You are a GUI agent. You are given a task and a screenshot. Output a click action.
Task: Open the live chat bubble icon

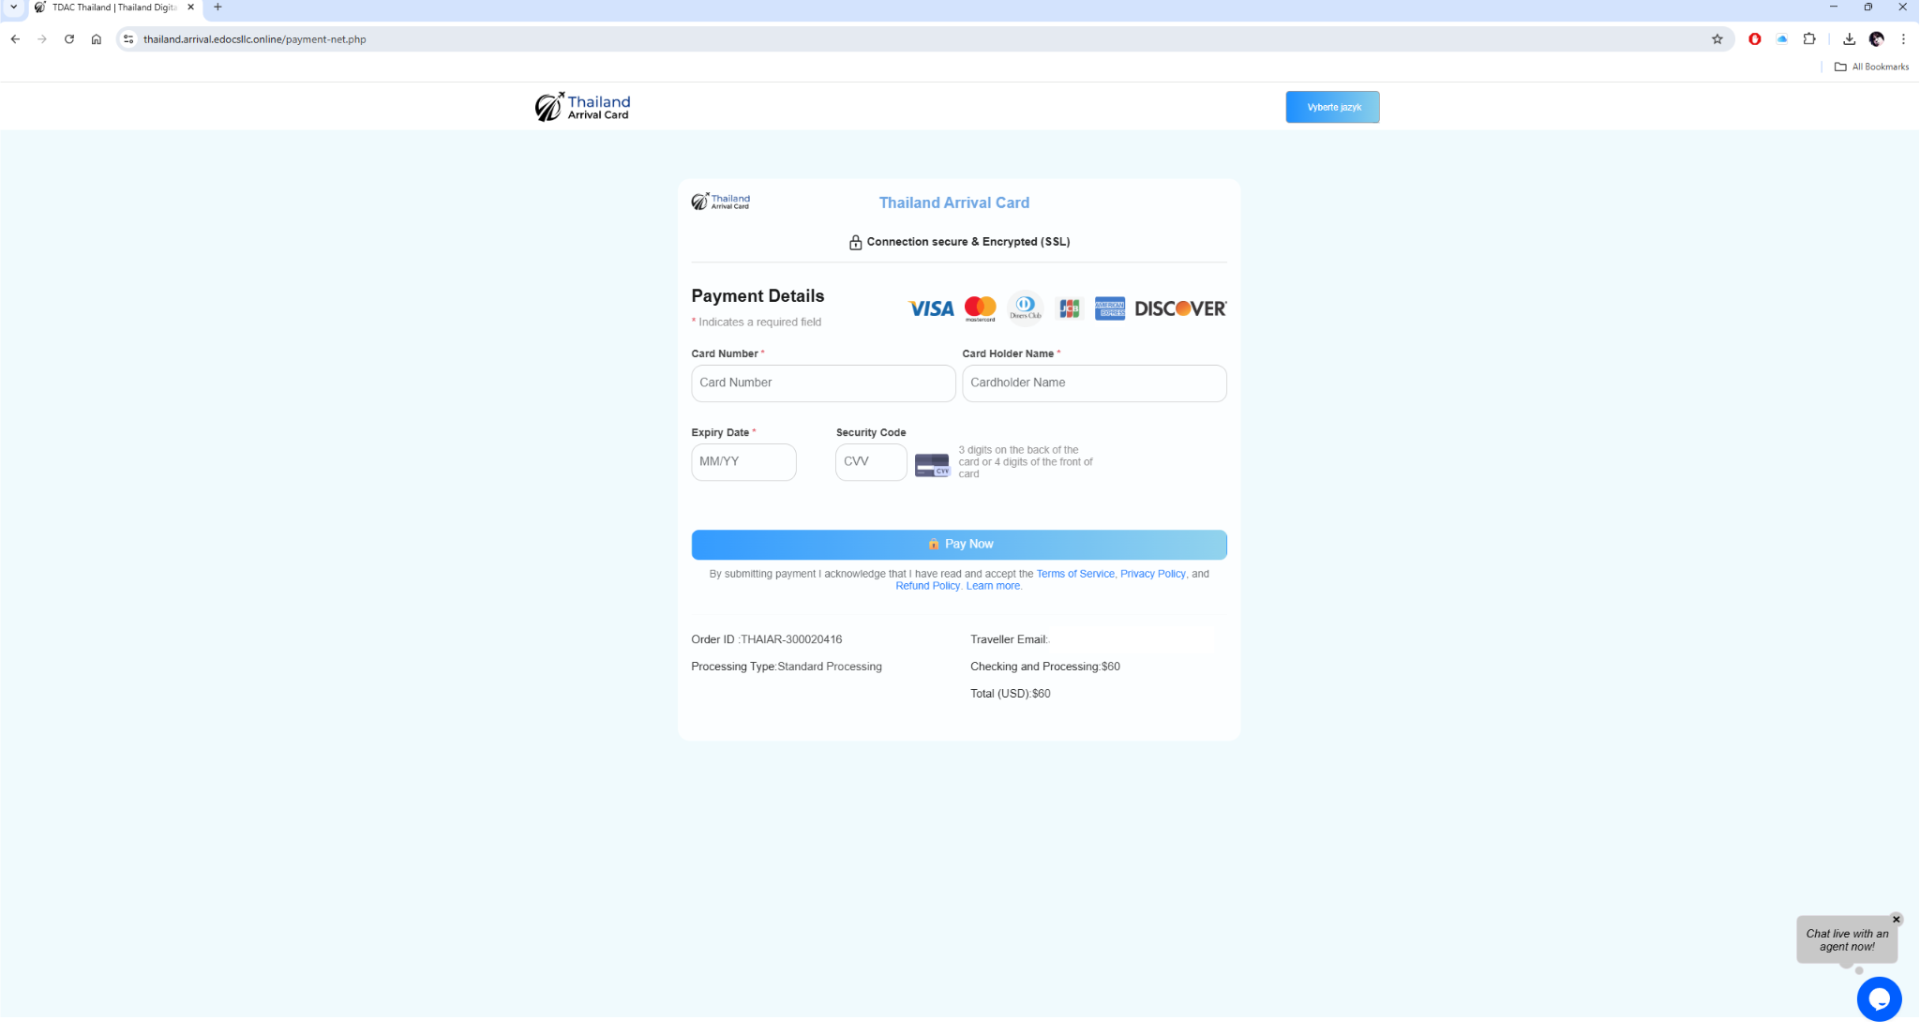click(1878, 998)
